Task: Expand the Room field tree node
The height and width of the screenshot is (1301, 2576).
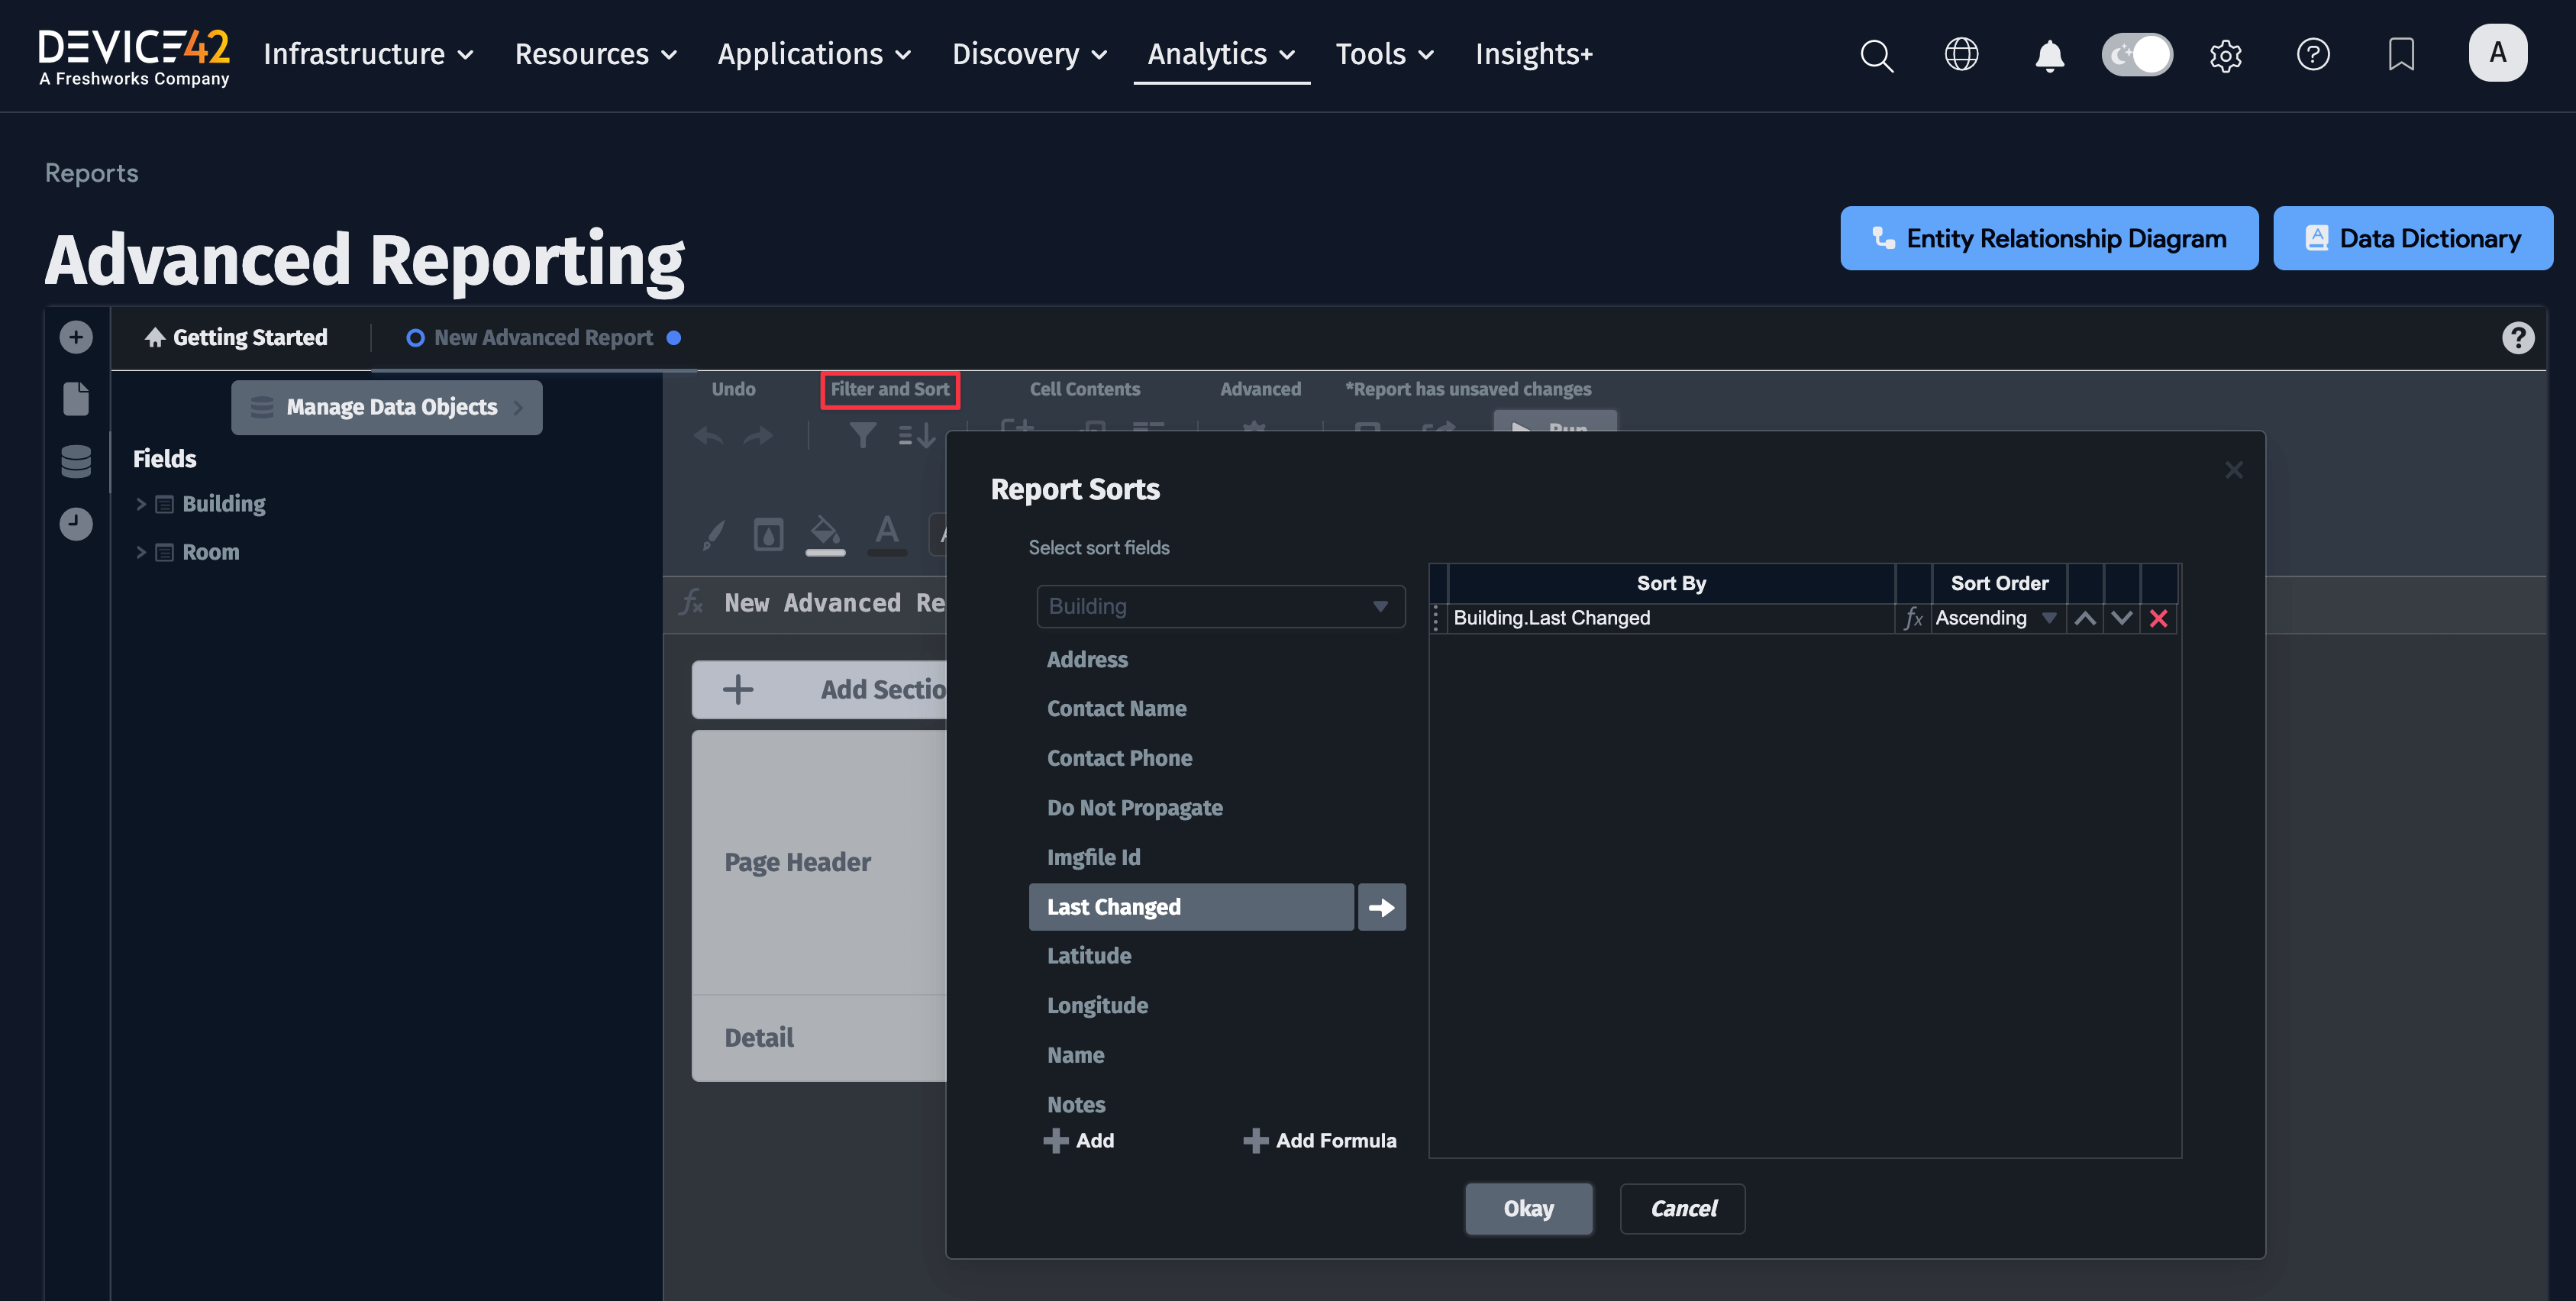Action: (141, 552)
